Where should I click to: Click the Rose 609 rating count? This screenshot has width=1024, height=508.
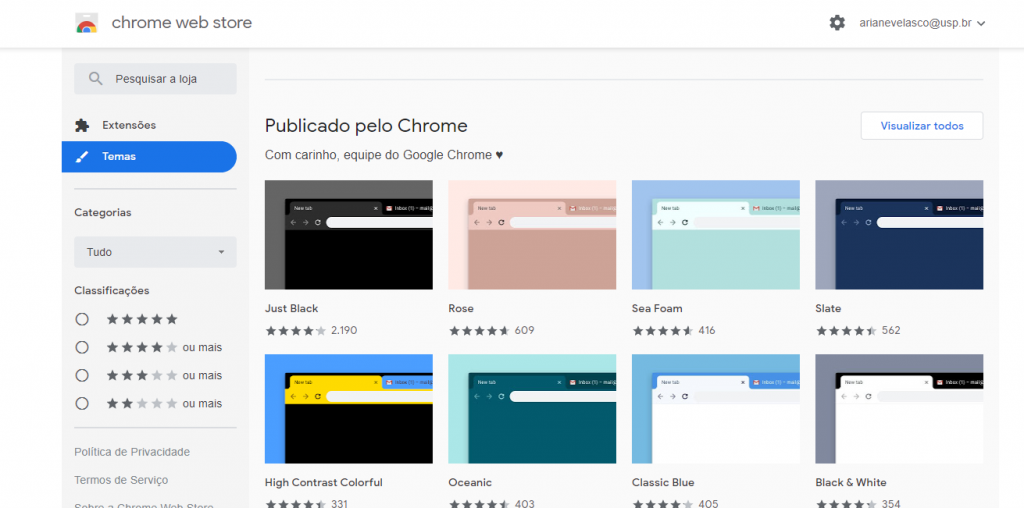click(524, 330)
